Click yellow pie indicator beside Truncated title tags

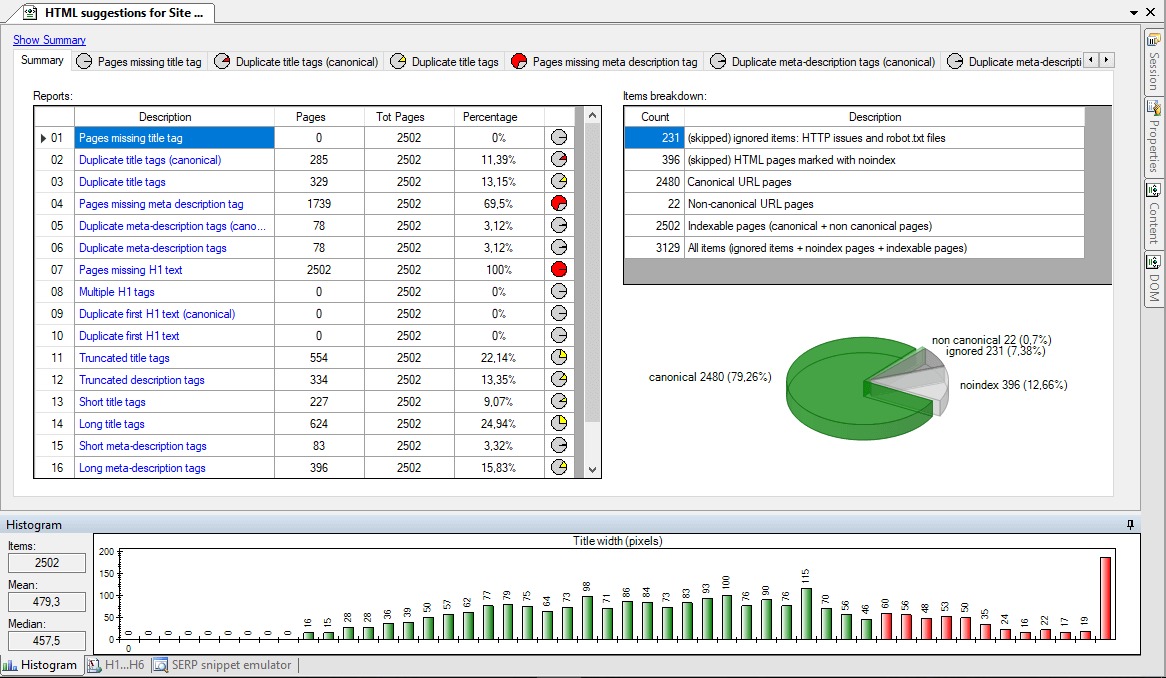coord(559,357)
